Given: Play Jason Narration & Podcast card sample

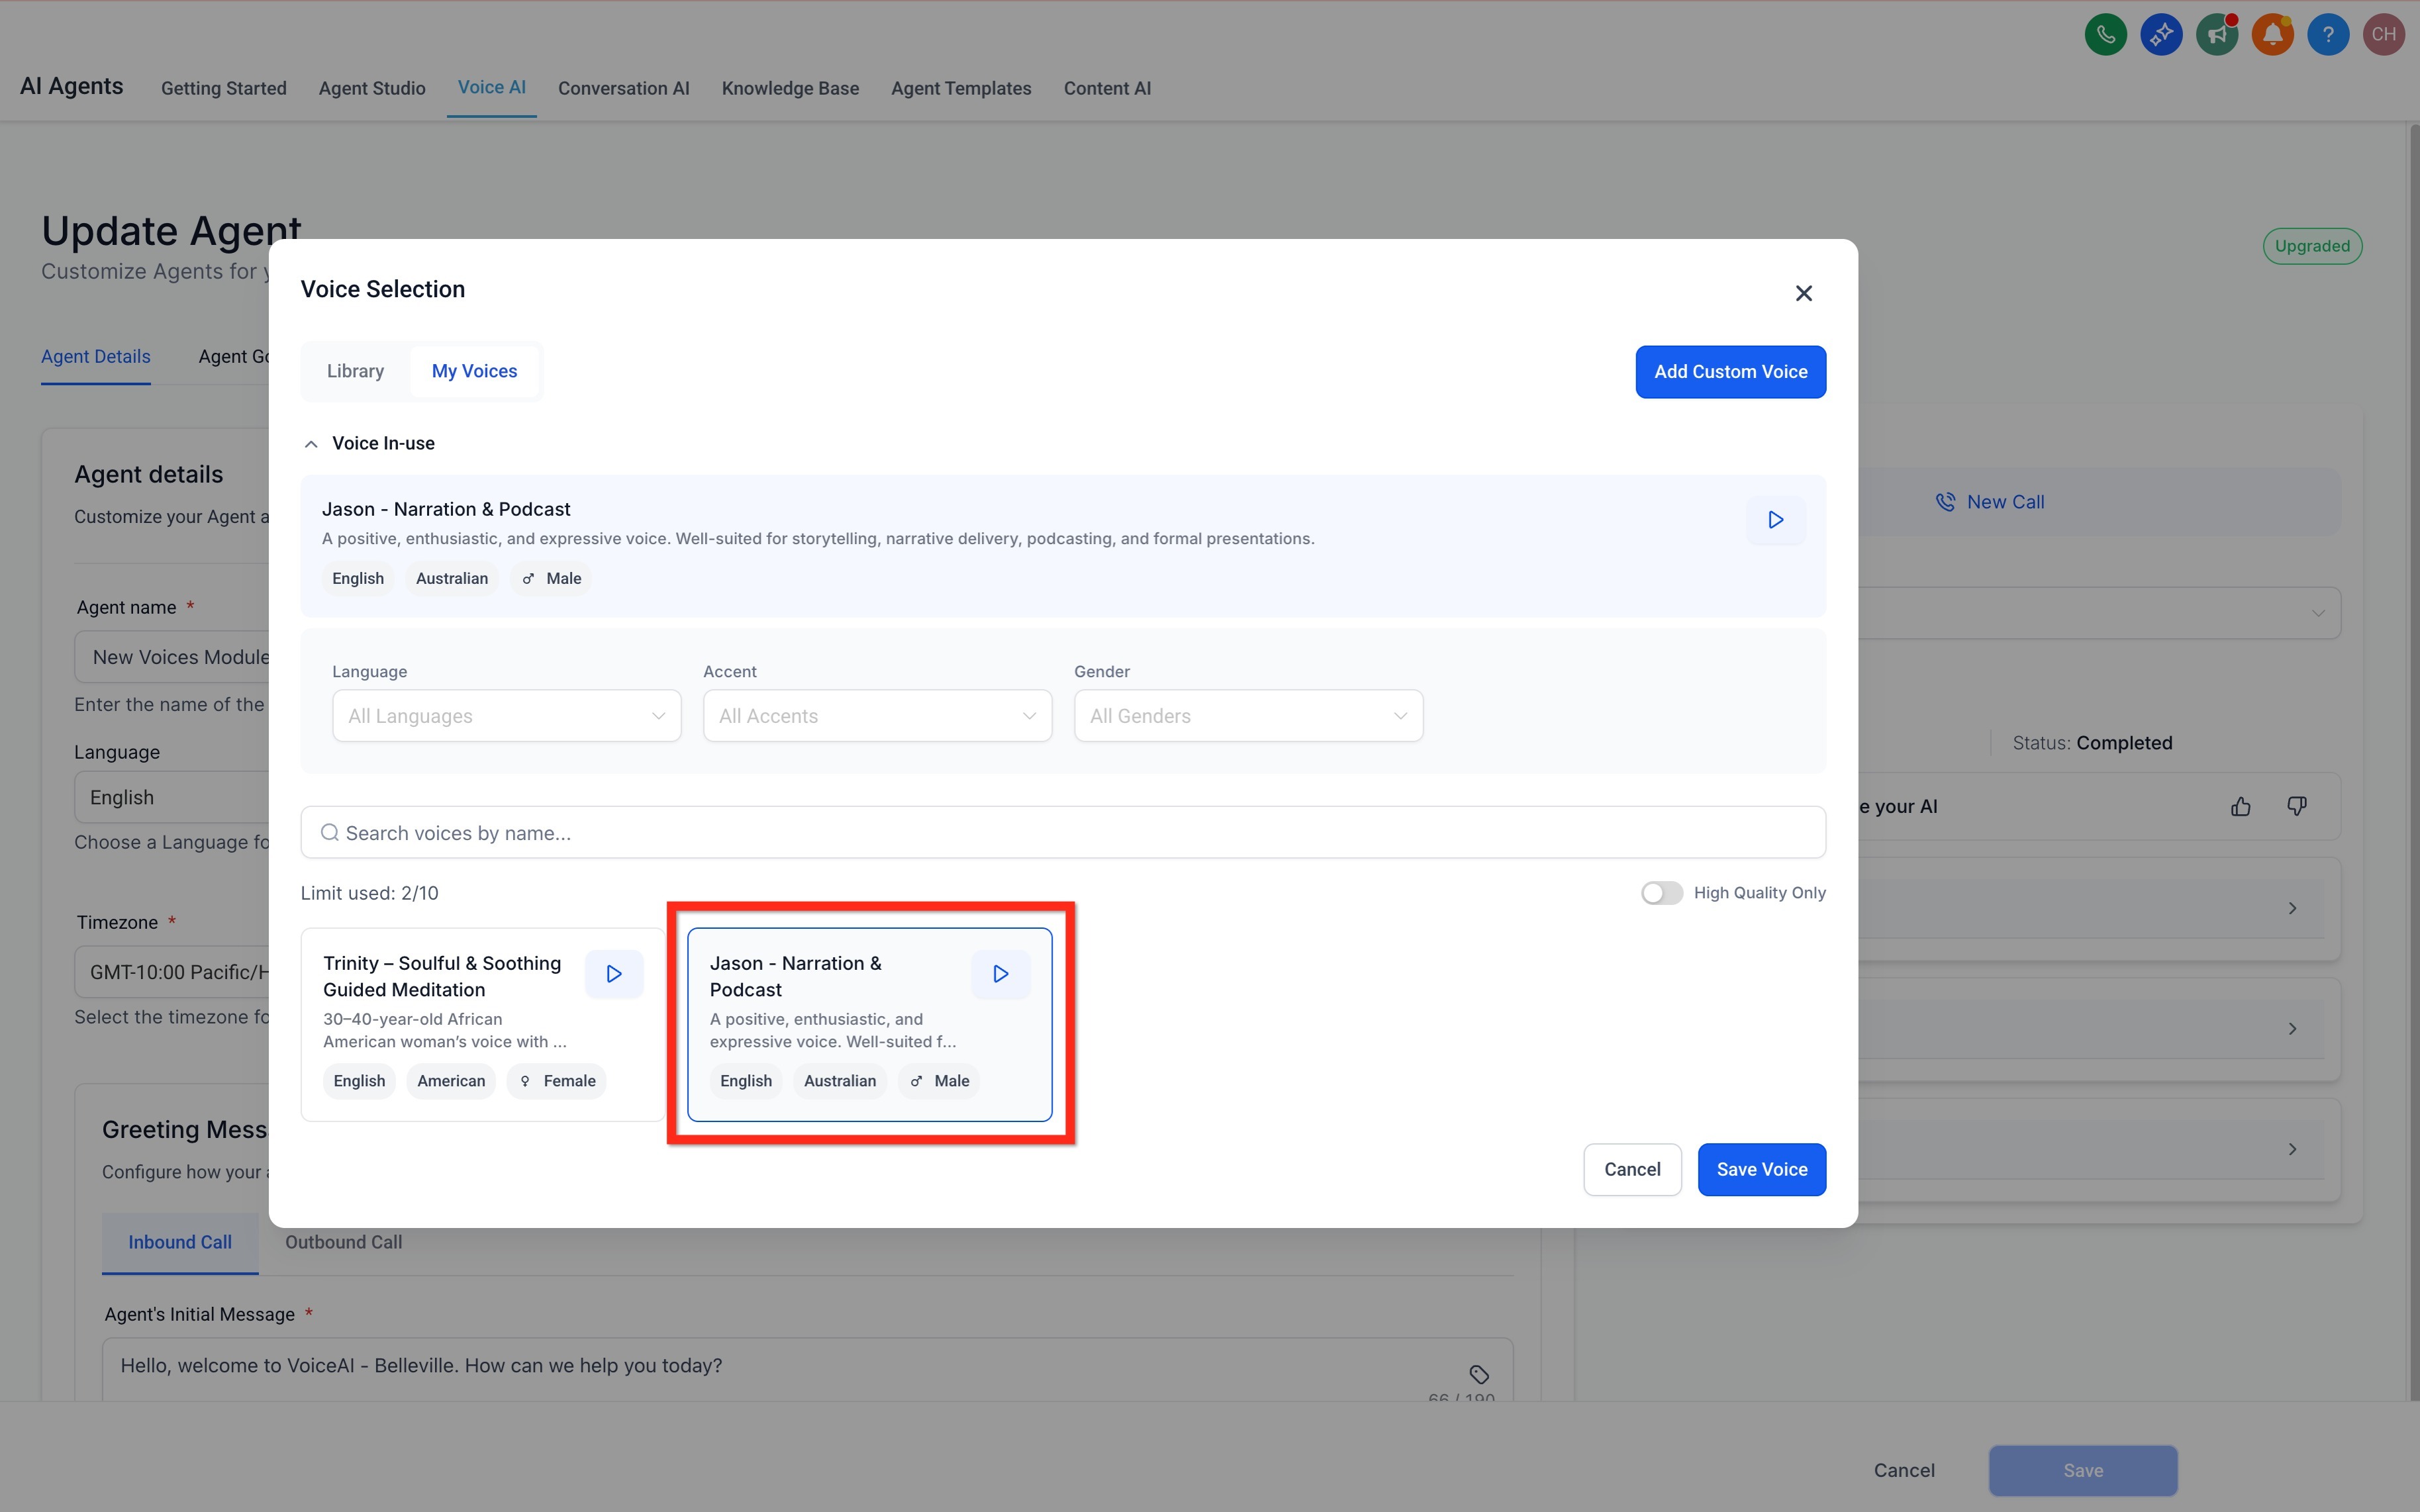Looking at the screenshot, I should click(1000, 974).
